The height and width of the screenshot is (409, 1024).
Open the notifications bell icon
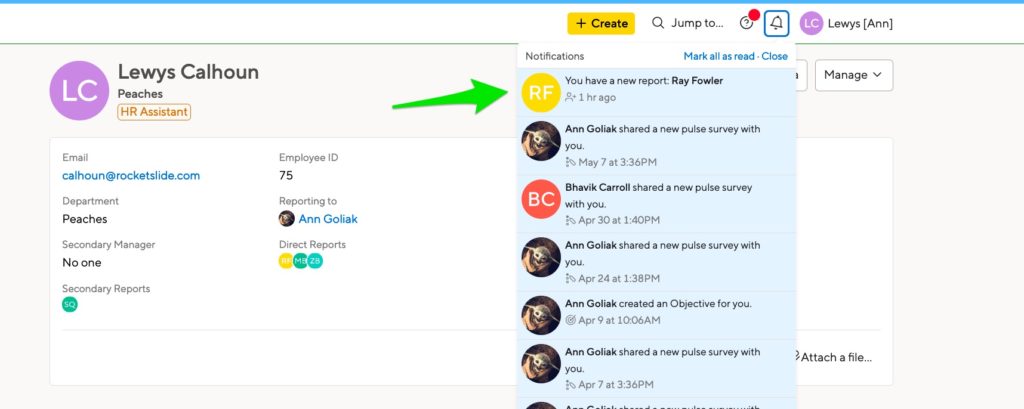(x=776, y=24)
